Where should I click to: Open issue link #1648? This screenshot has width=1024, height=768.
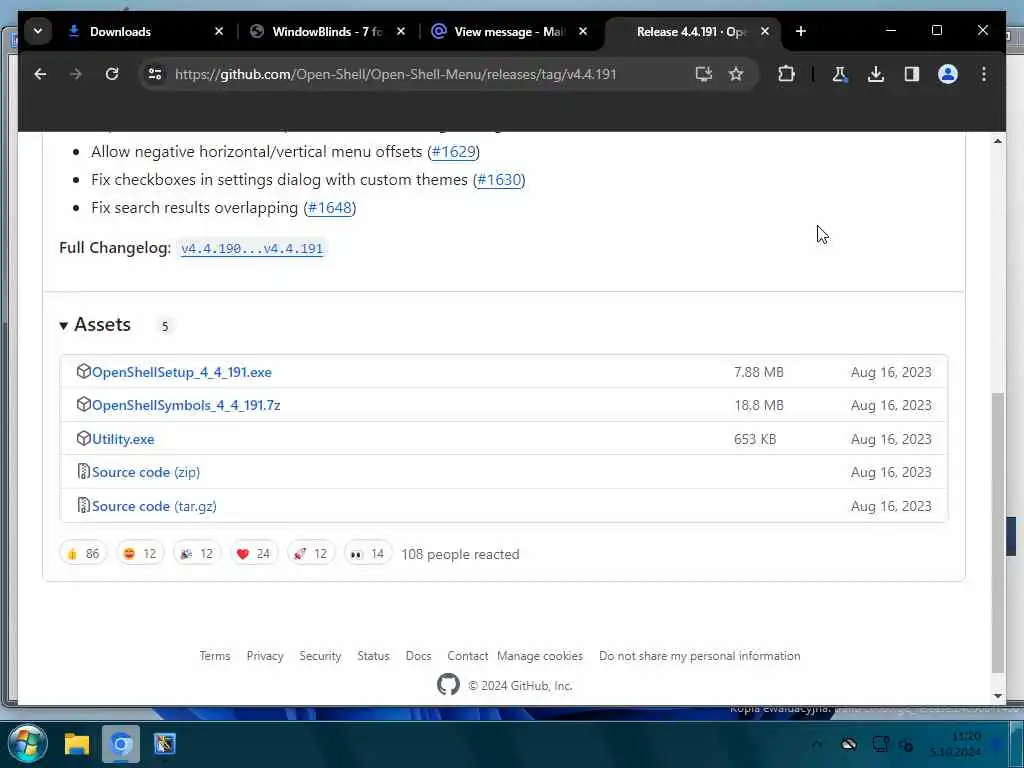coord(329,208)
